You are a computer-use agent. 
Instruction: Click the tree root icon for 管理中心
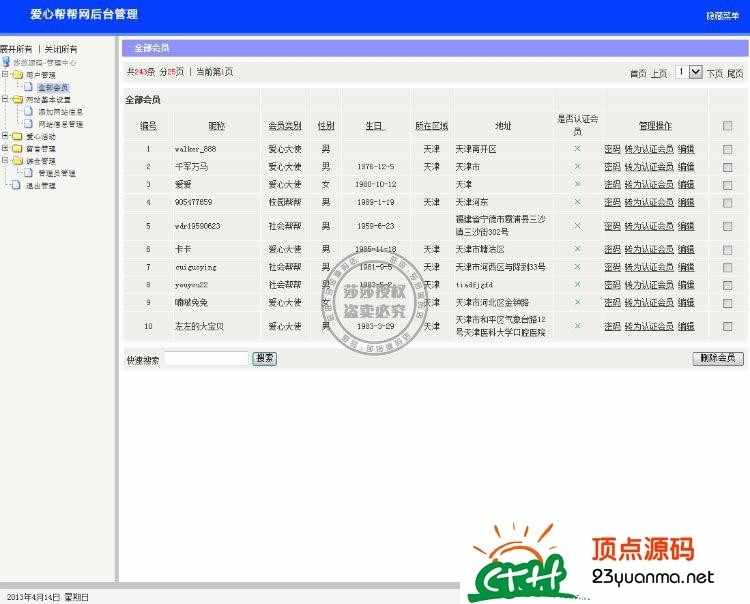[6, 62]
